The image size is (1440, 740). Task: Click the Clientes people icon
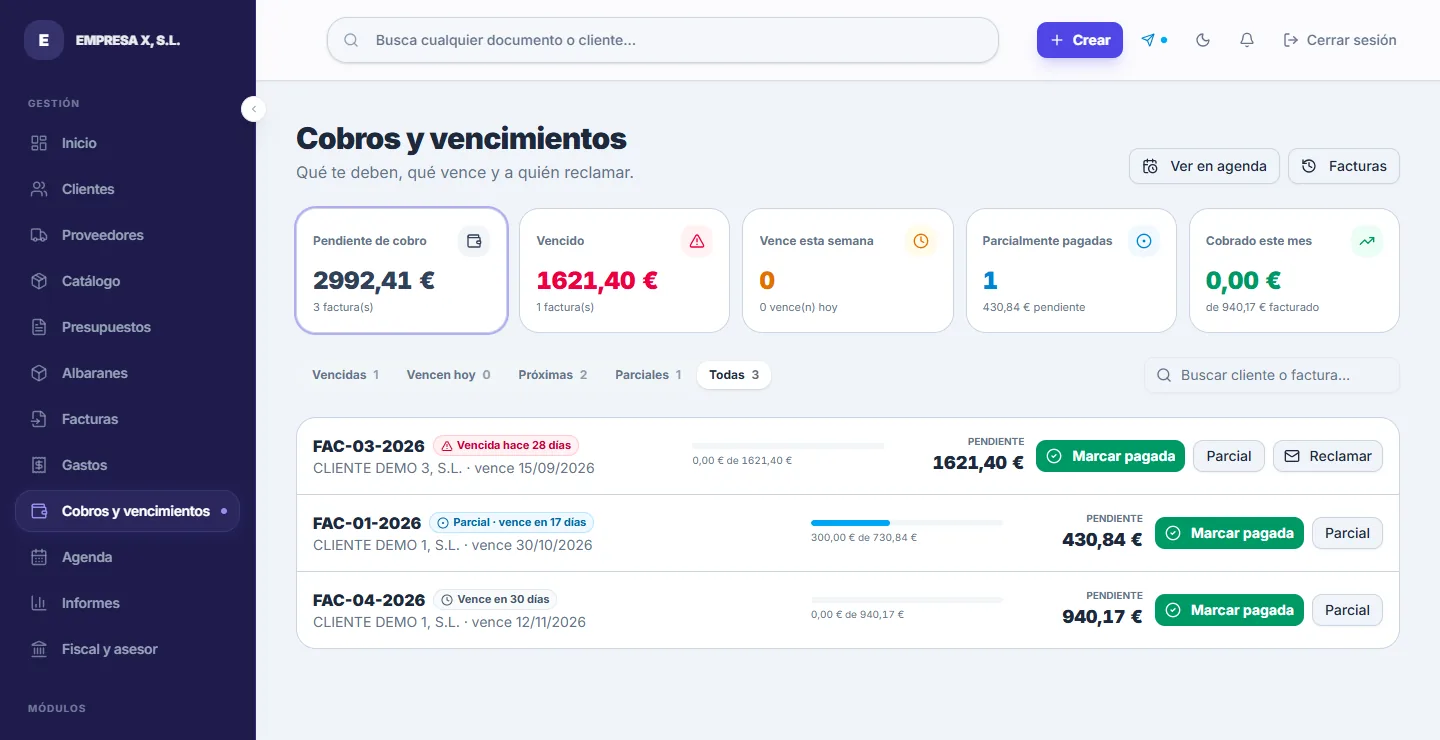point(39,189)
